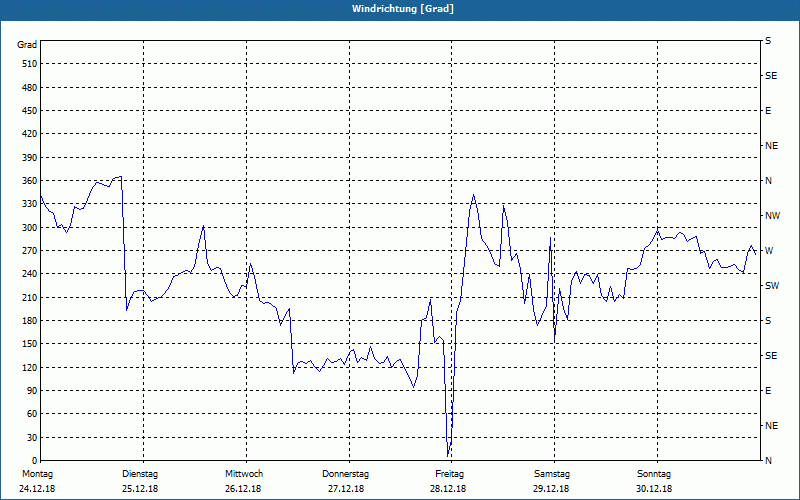Click the 390 degree axis label

point(29,158)
